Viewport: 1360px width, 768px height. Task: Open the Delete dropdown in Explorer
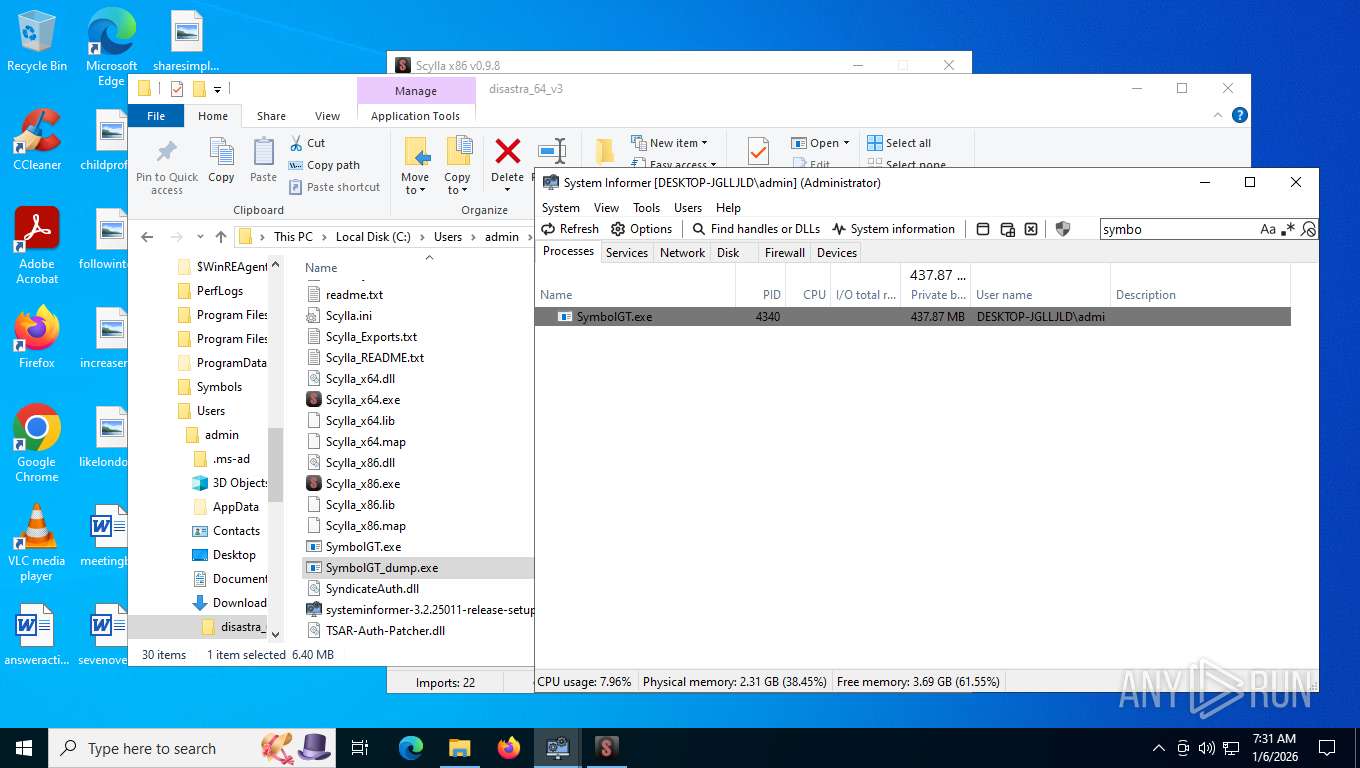507,184
